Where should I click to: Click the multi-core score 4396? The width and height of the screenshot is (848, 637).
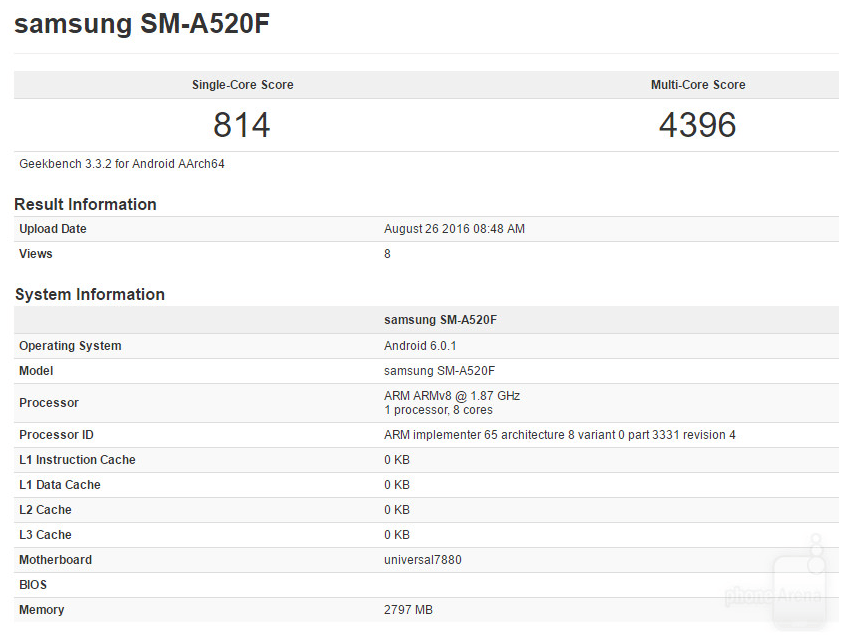(x=697, y=125)
